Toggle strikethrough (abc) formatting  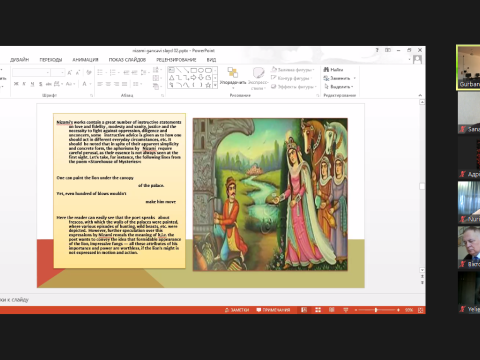coord(49,84)
